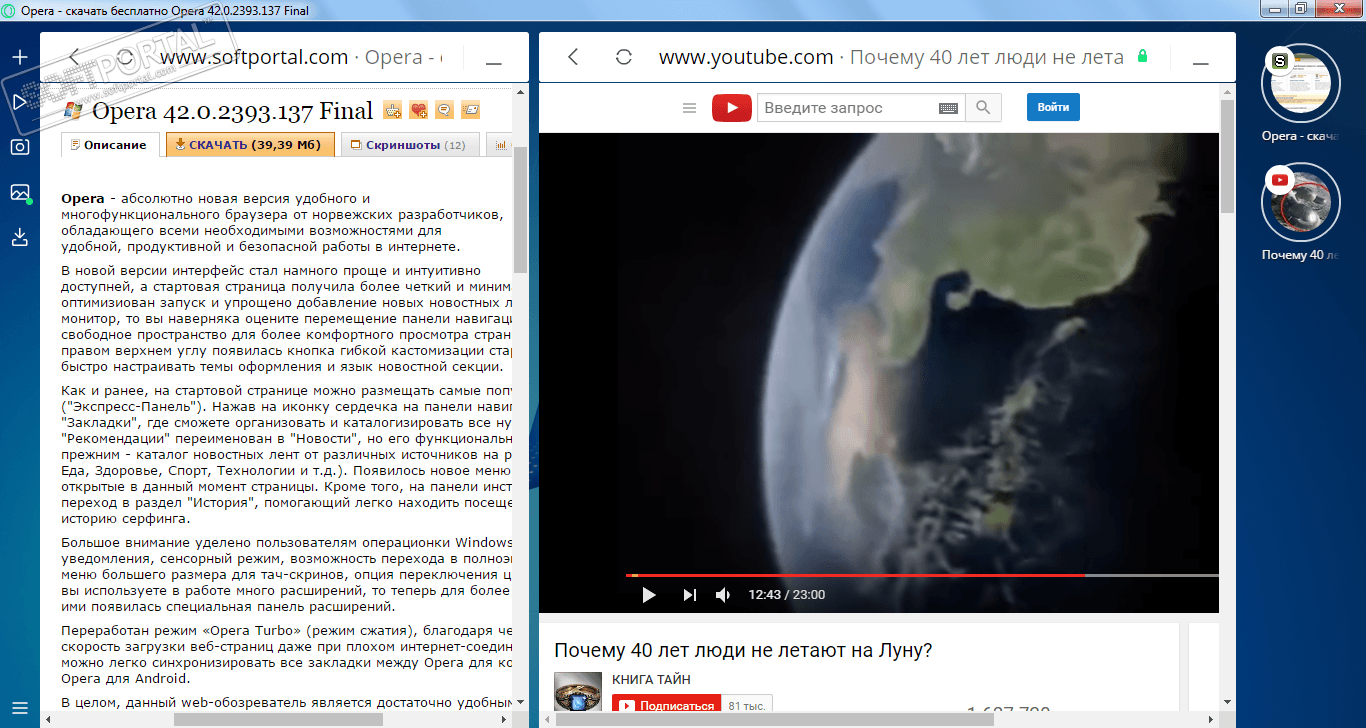Click the YouTube page vertical scrollbar thumb
This screenshot has height=728, width=1366.
(x=1227, y=155)
